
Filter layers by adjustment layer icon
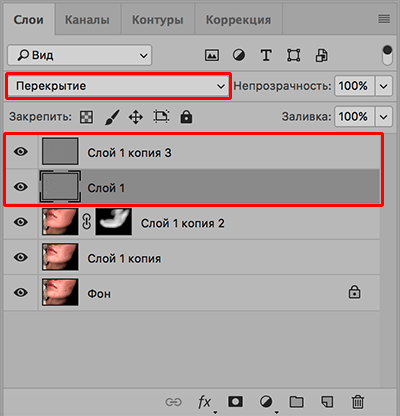tap(239, 55)
